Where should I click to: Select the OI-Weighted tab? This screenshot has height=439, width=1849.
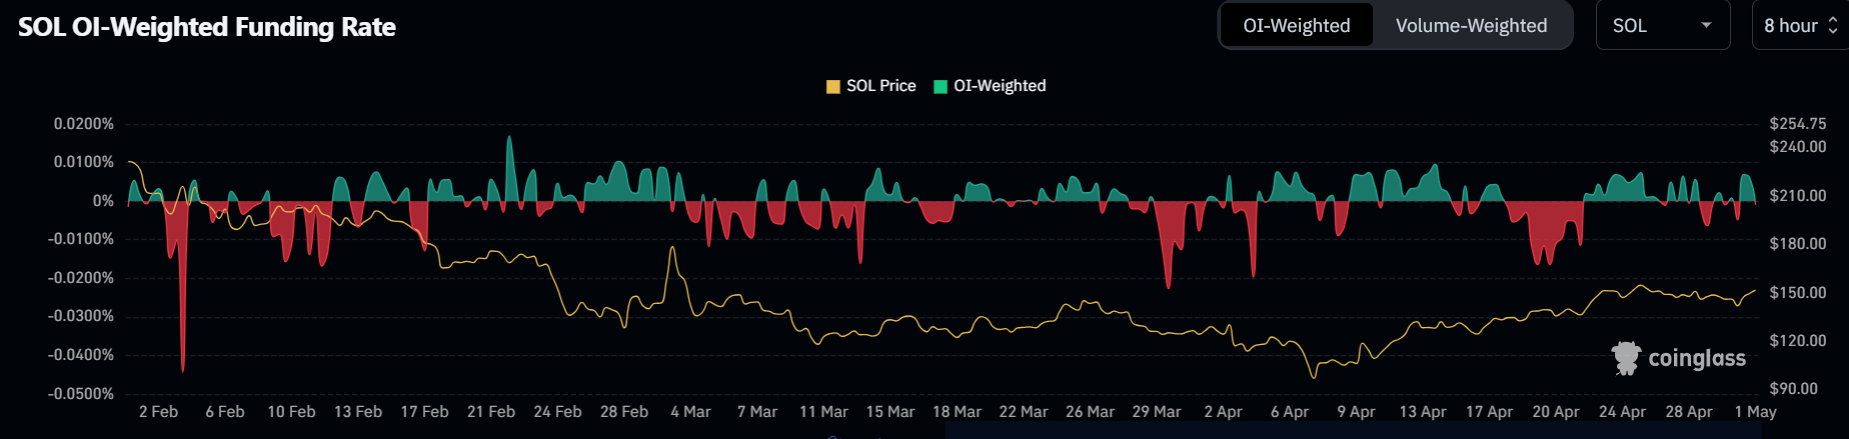1296,26
